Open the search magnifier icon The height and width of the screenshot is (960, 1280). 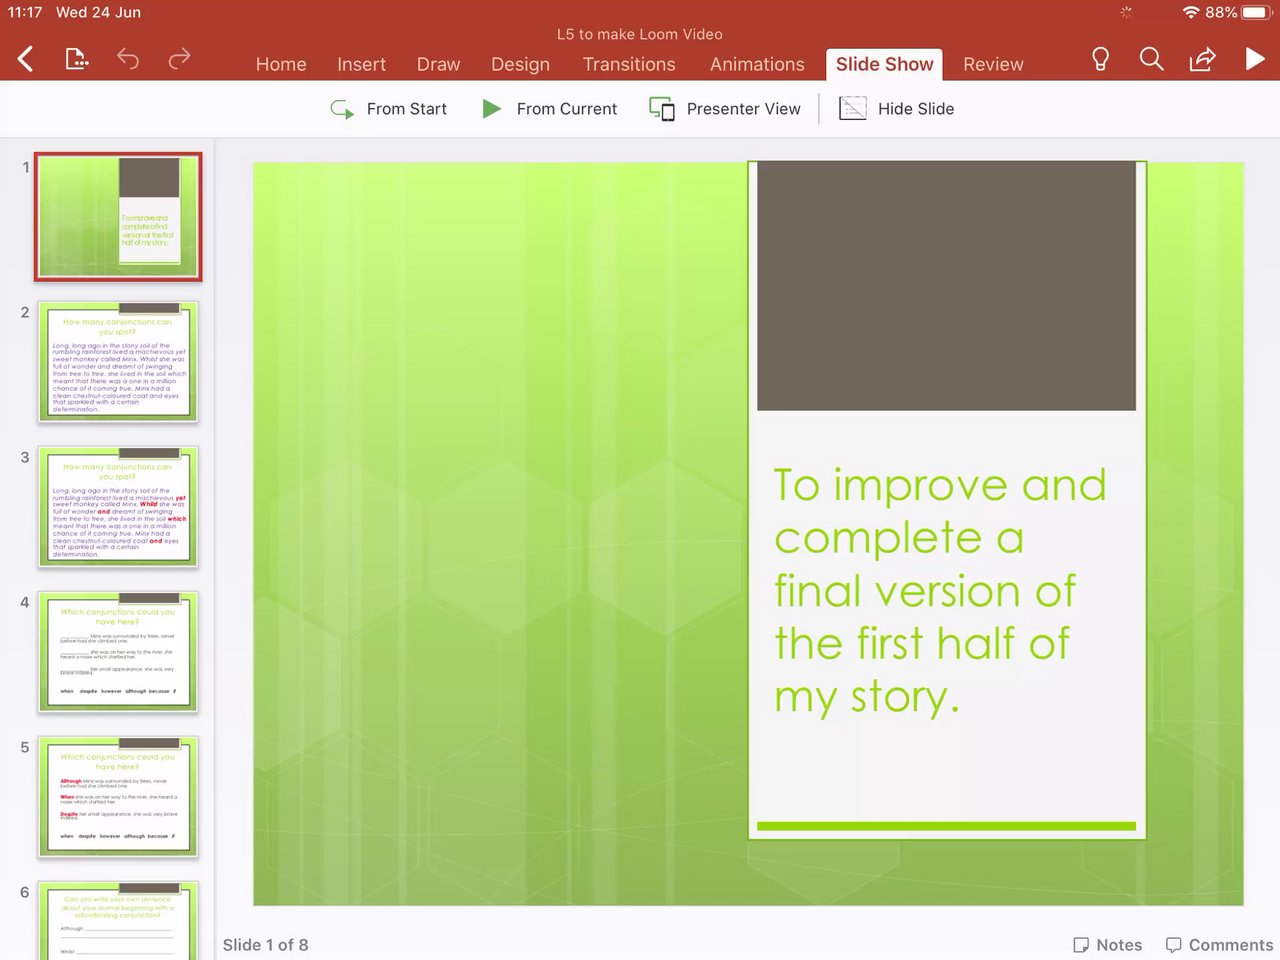[x=1151, y=59]
